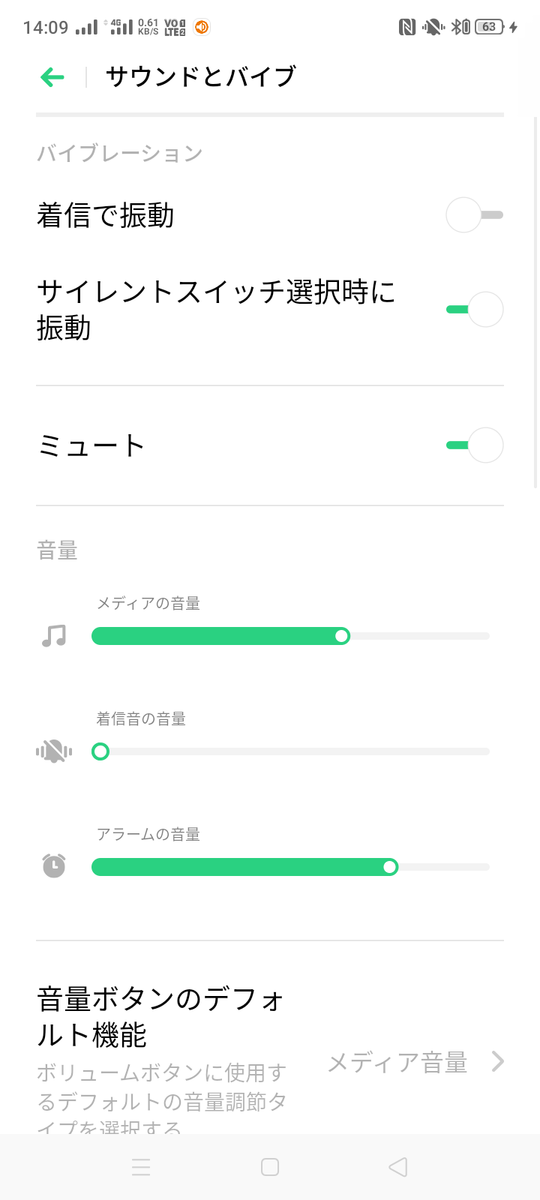Tap the battery indicator in status bar
540x1200 pixels.
coord(490,27)
